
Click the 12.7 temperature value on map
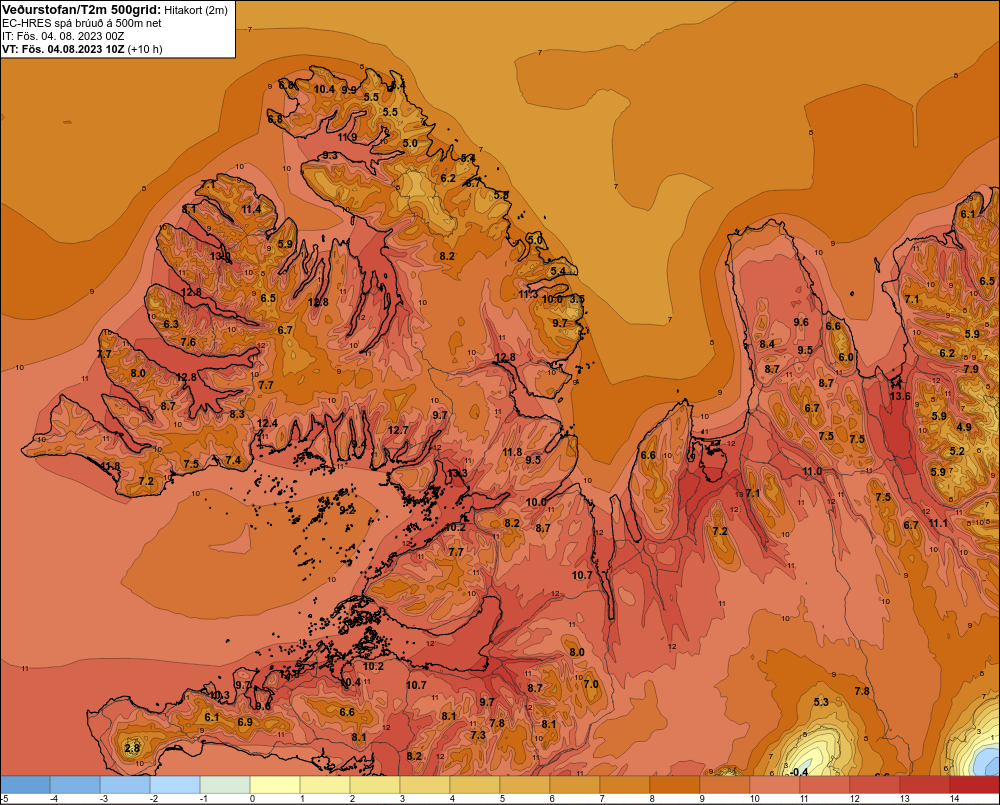pos(398,430)
